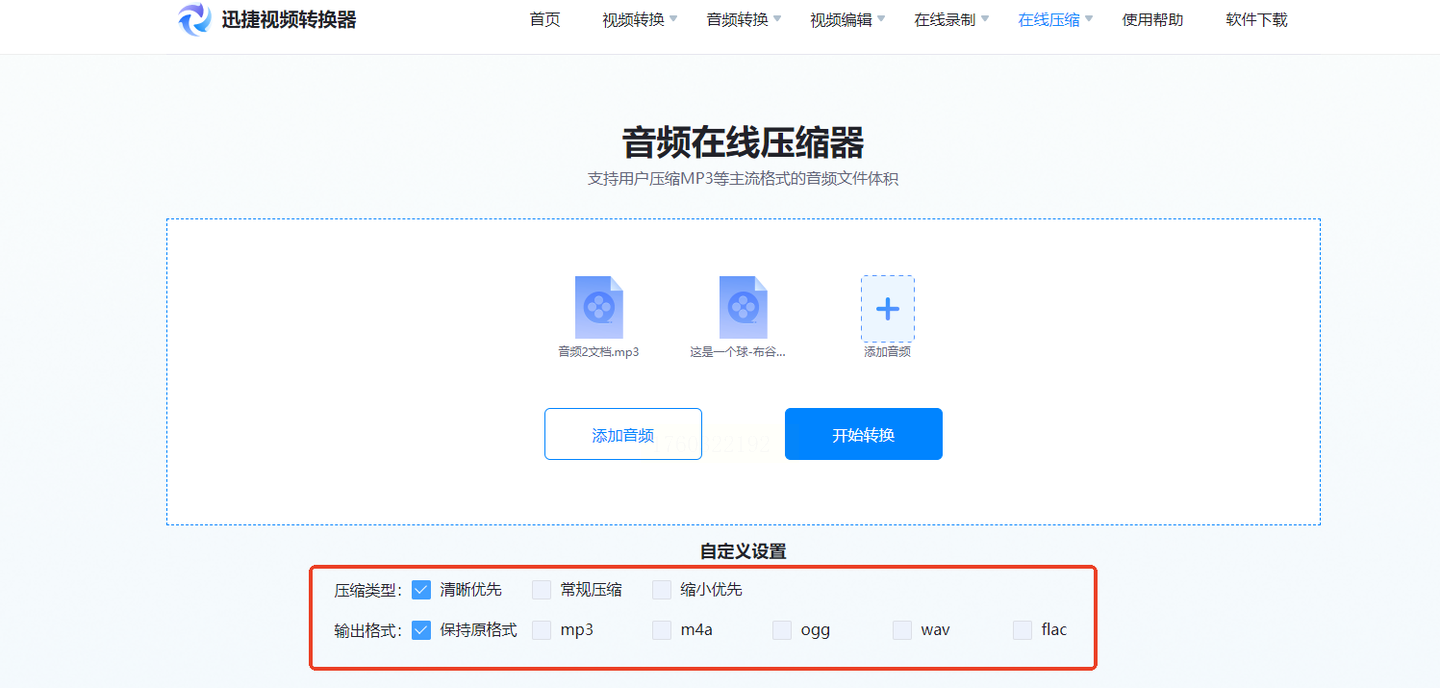Toggle the 保持原格式 output checkbox
1440x688 pixels.
tap(421, 630)
